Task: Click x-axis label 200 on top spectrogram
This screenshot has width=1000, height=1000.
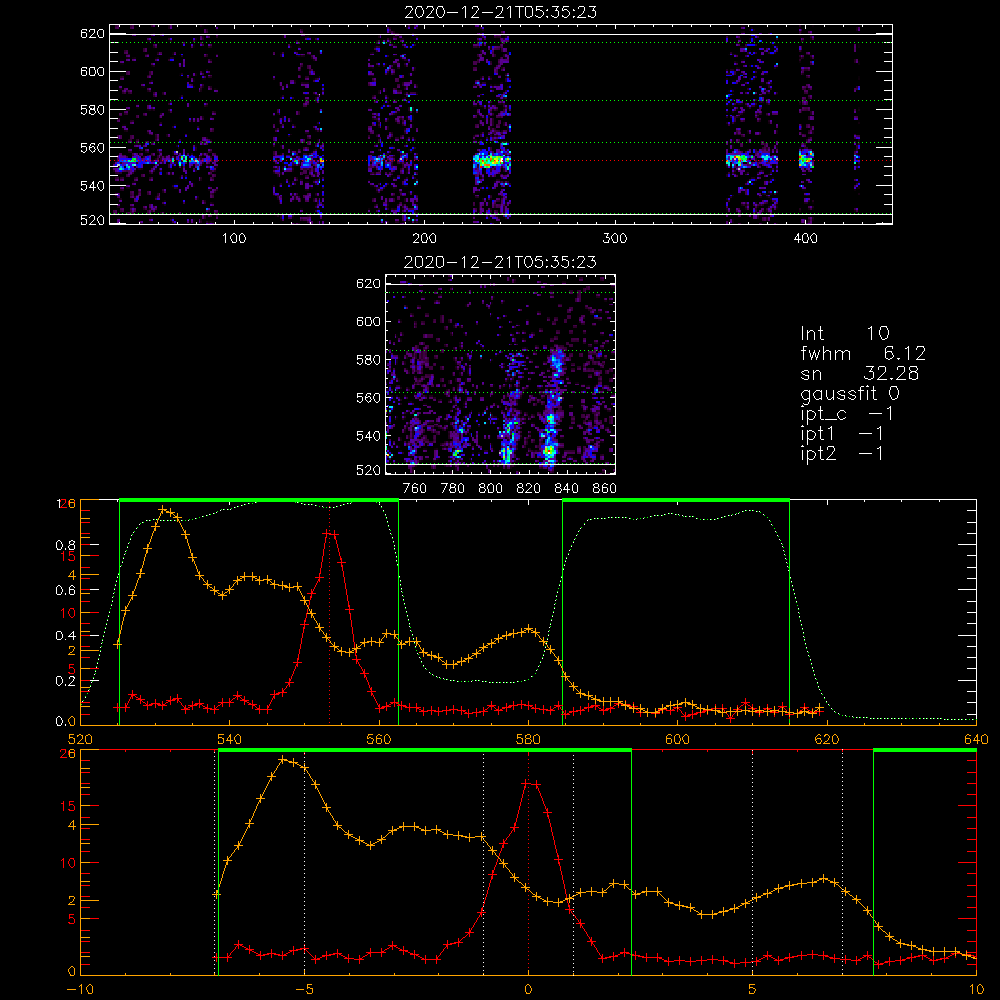Action: (x=424, y=239)
